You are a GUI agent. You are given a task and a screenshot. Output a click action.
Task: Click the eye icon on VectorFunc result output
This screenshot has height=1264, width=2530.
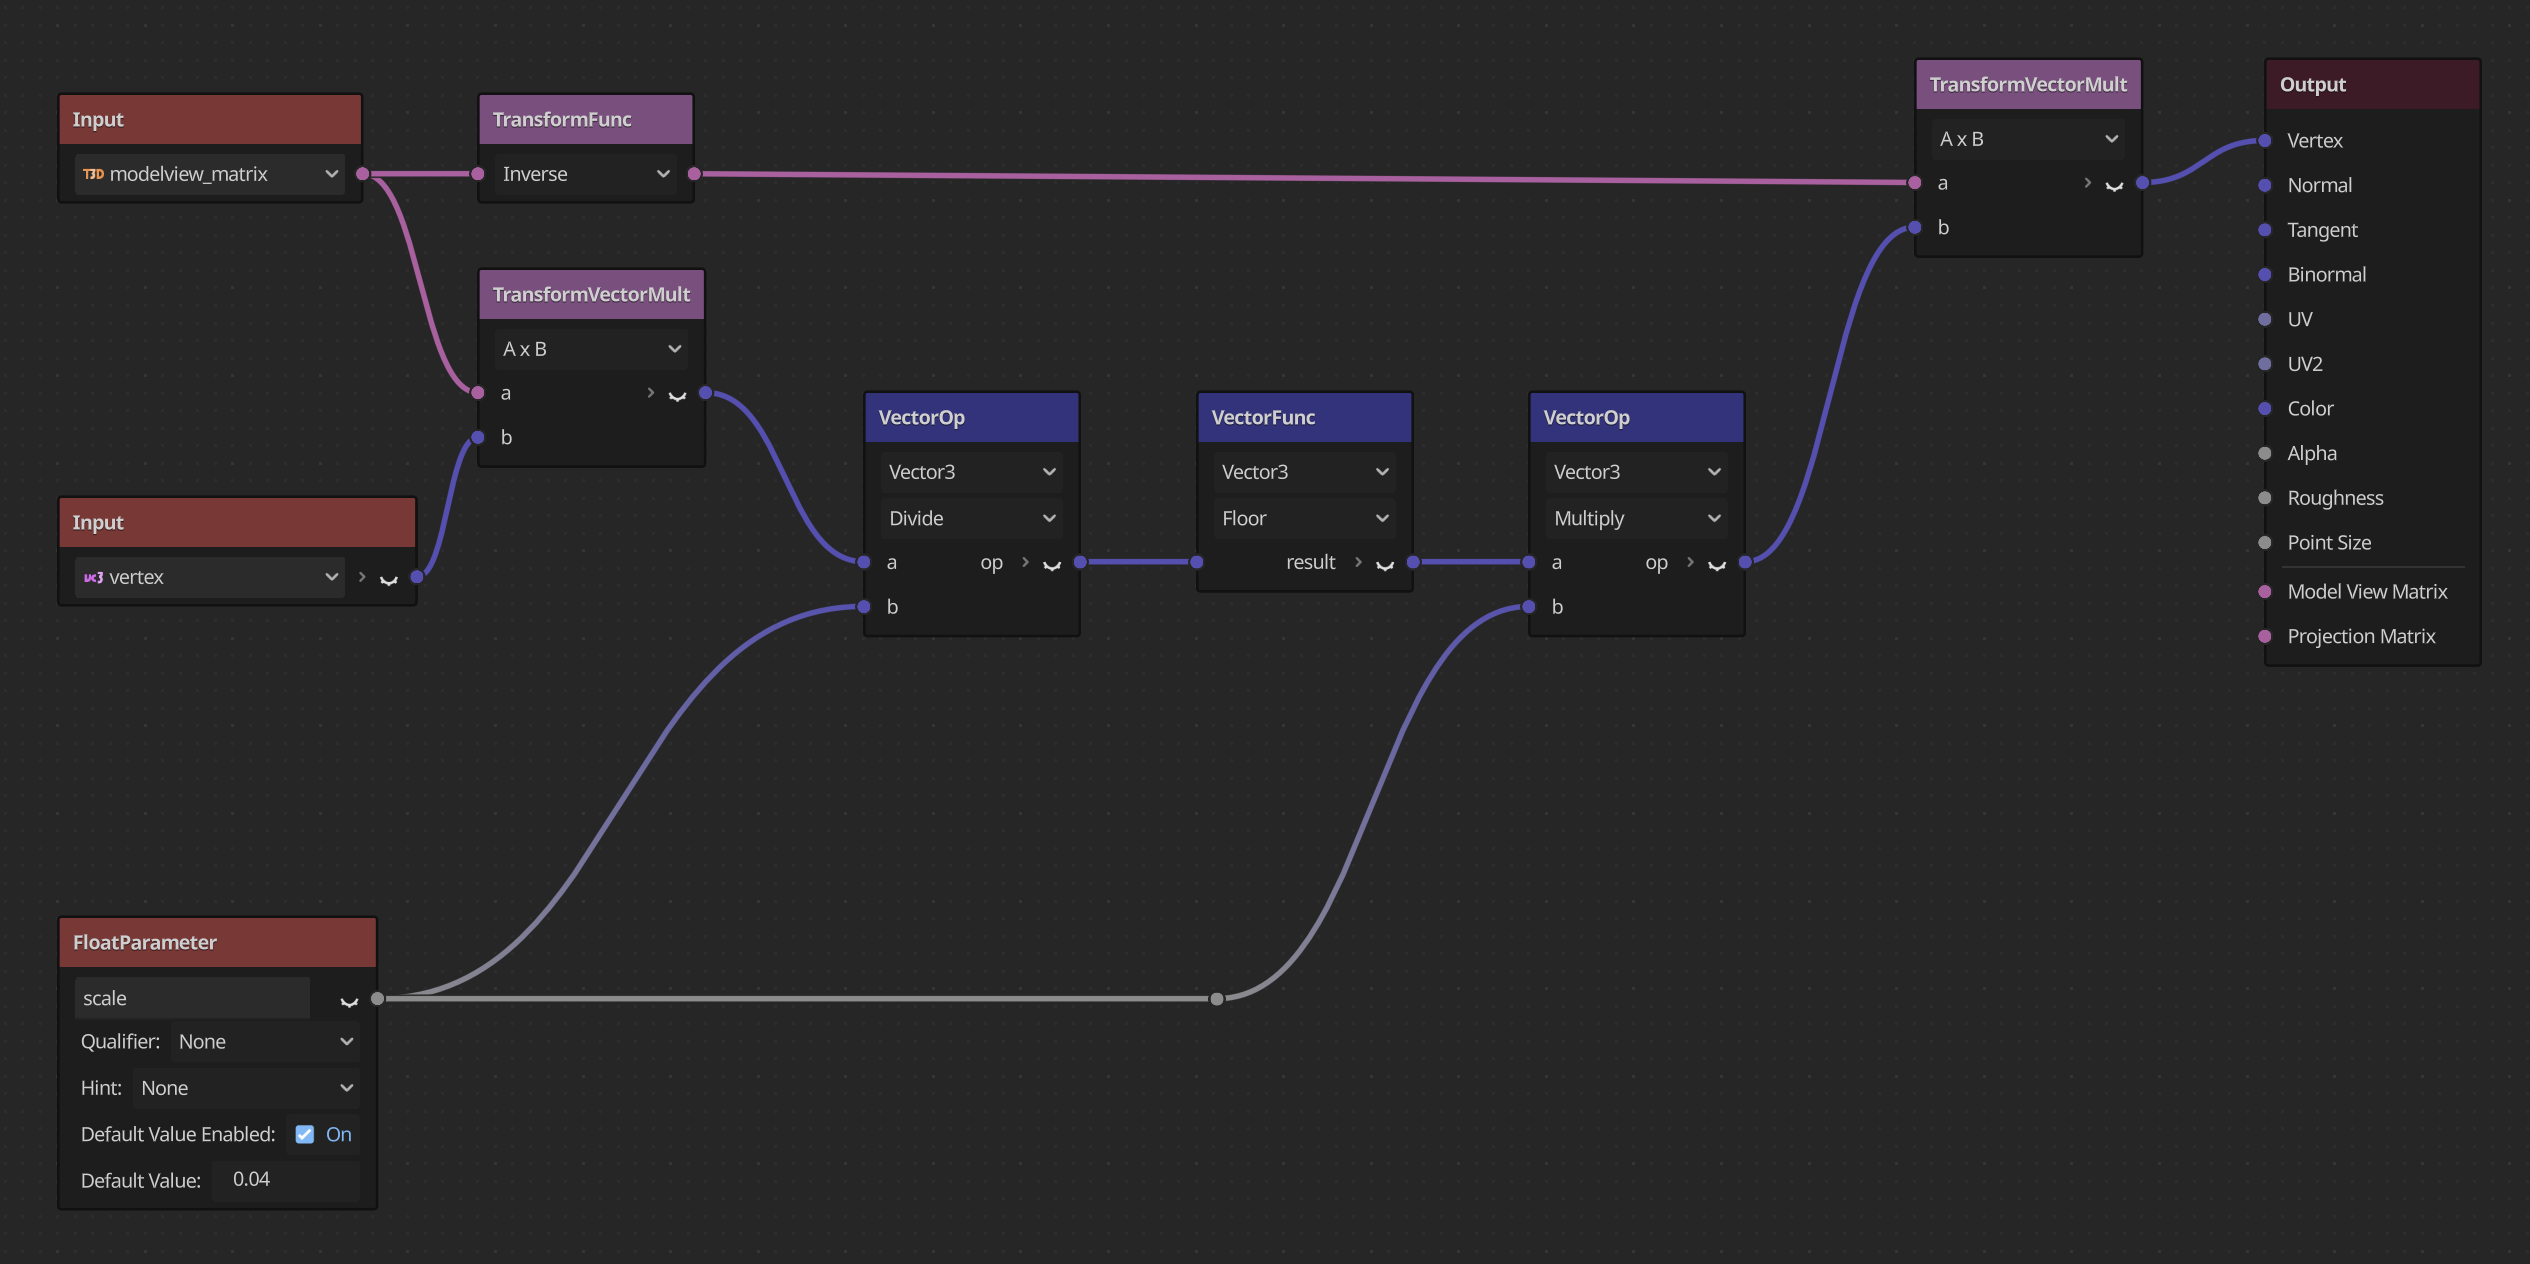[1385, 565]
